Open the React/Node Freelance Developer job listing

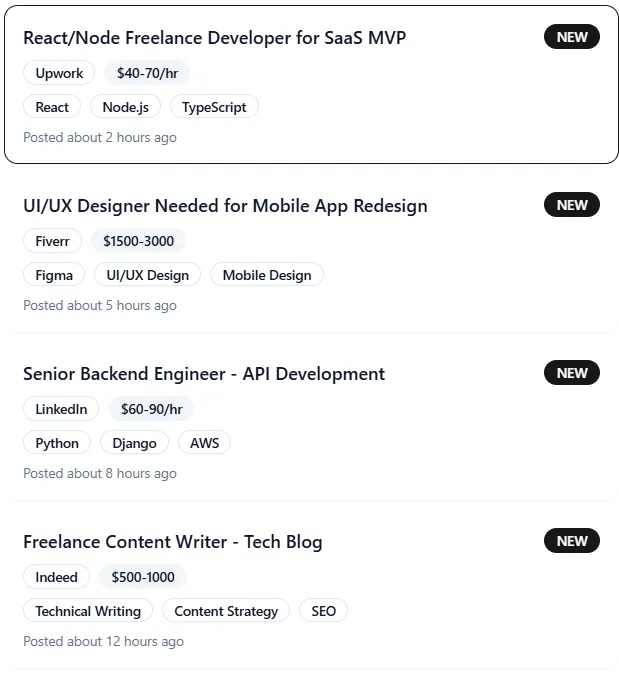pyautogui.click(x=214, y=38)
